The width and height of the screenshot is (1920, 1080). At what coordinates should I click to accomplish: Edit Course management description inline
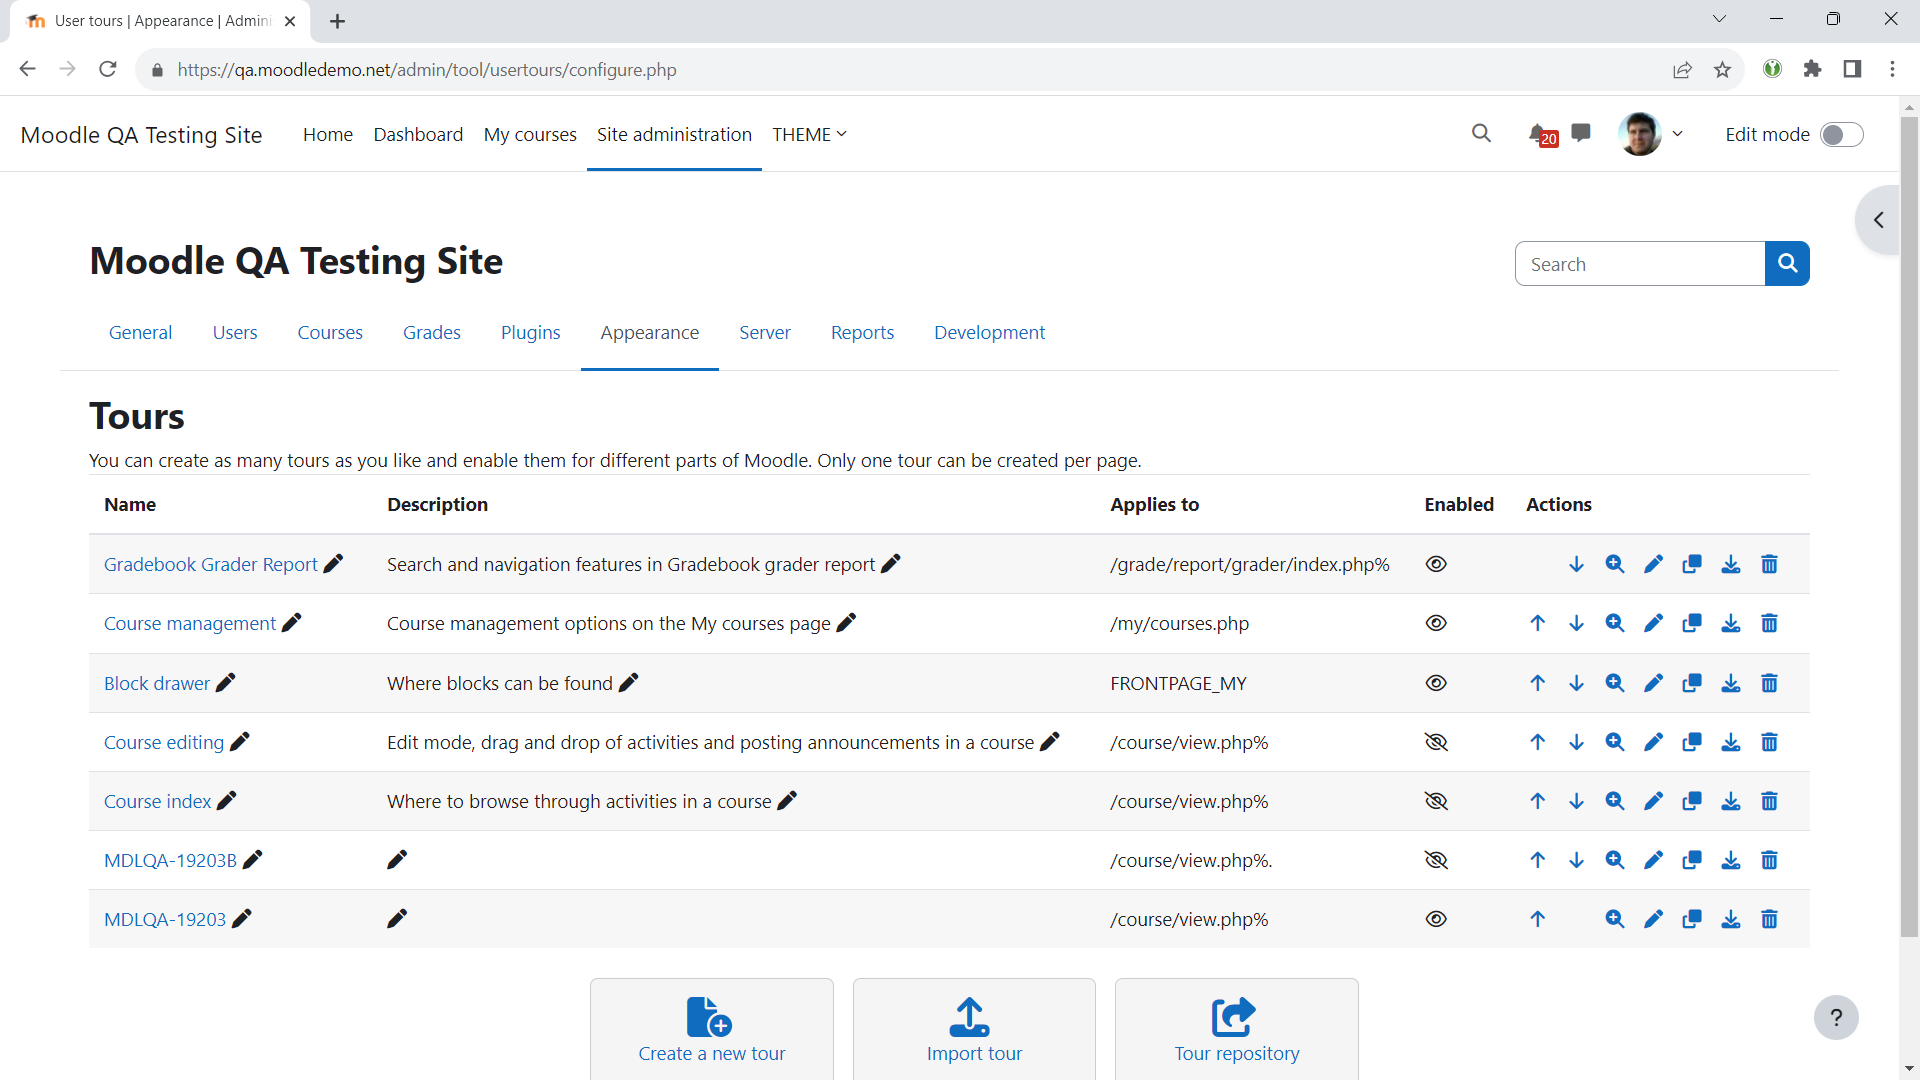click(846, 623)
